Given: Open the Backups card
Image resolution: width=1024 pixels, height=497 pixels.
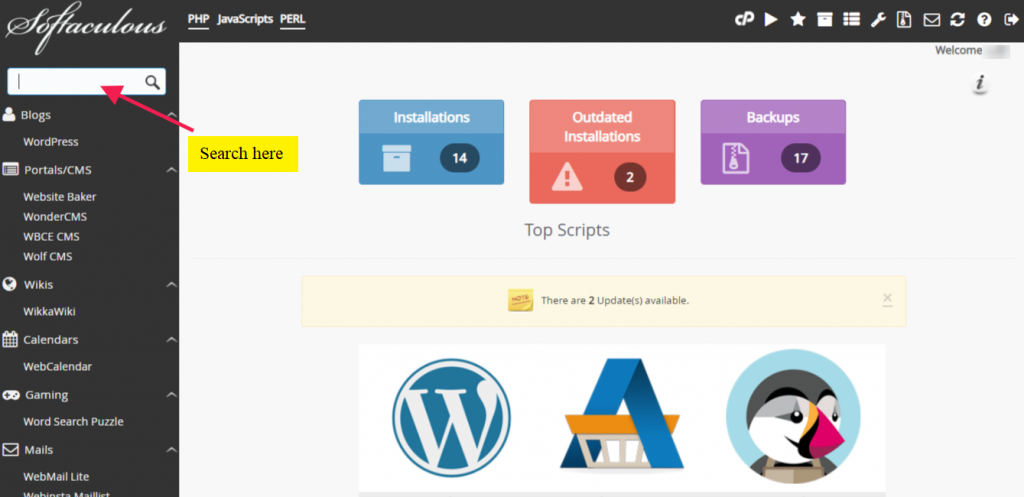Looking at the screenshot, I should click(773, 142).
